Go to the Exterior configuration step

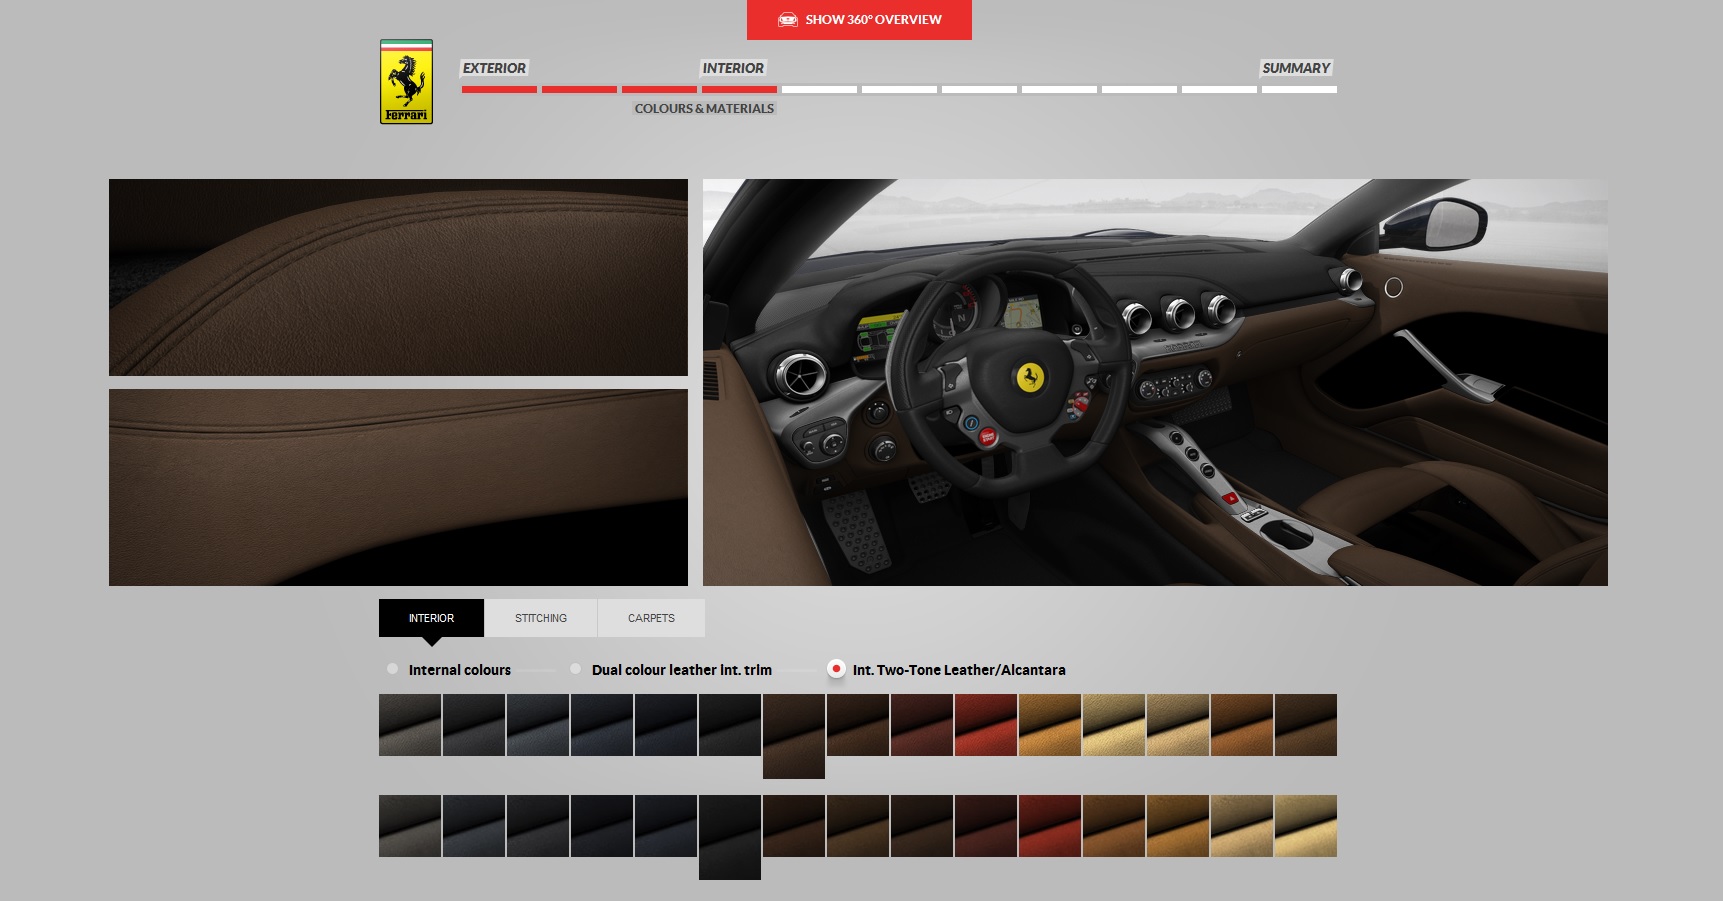coord(494,68)
